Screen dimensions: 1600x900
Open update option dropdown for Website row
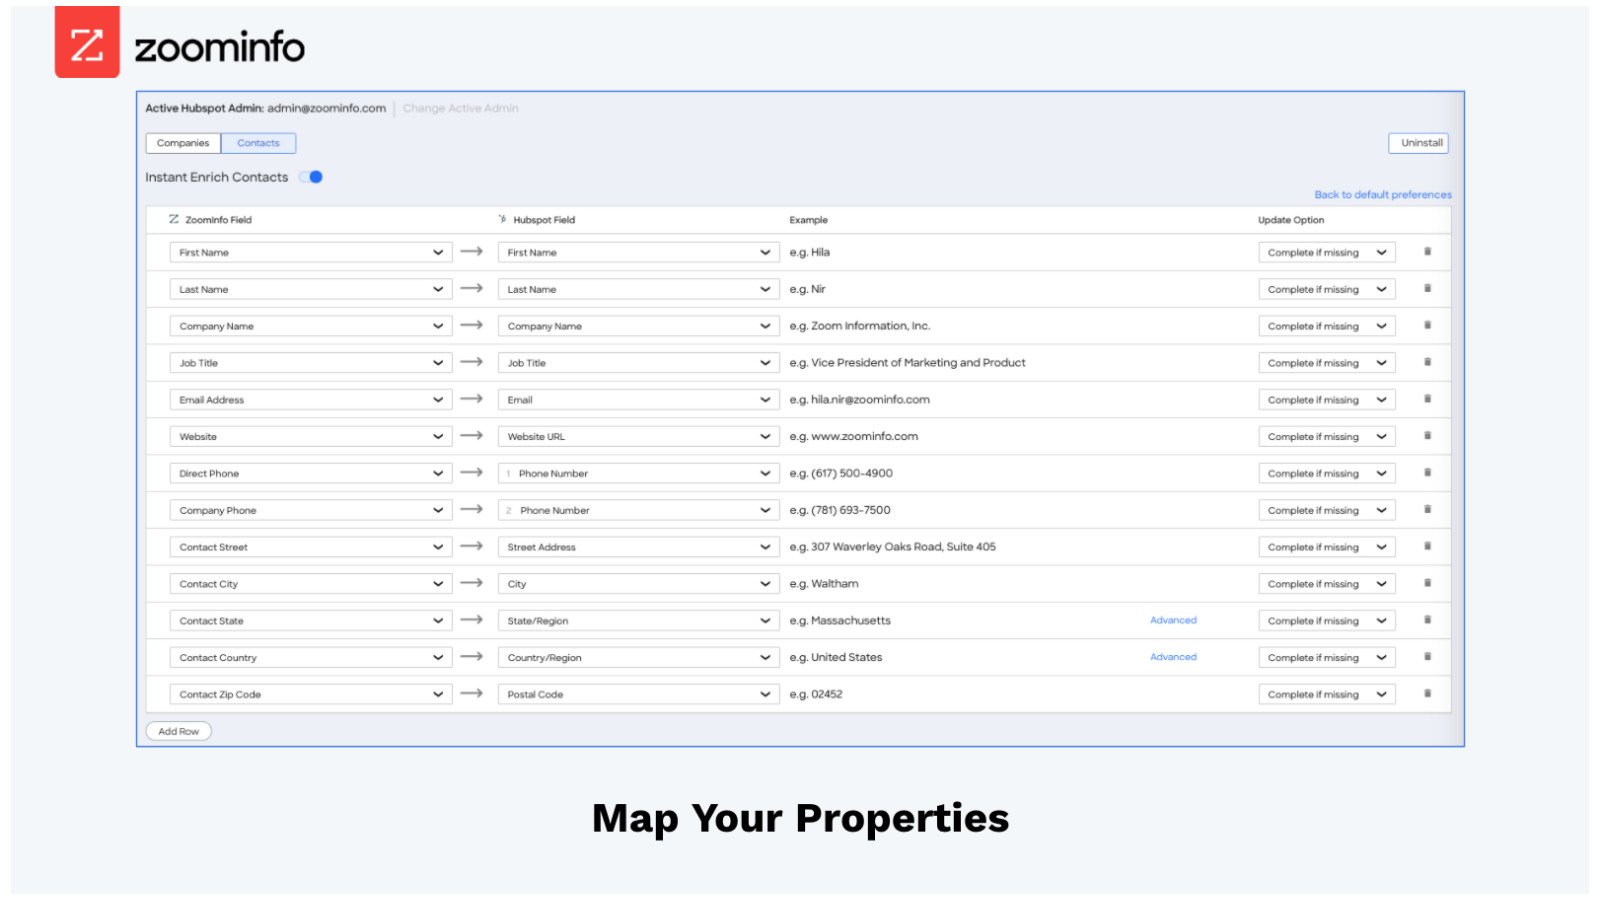click(x=1326, y=437)
